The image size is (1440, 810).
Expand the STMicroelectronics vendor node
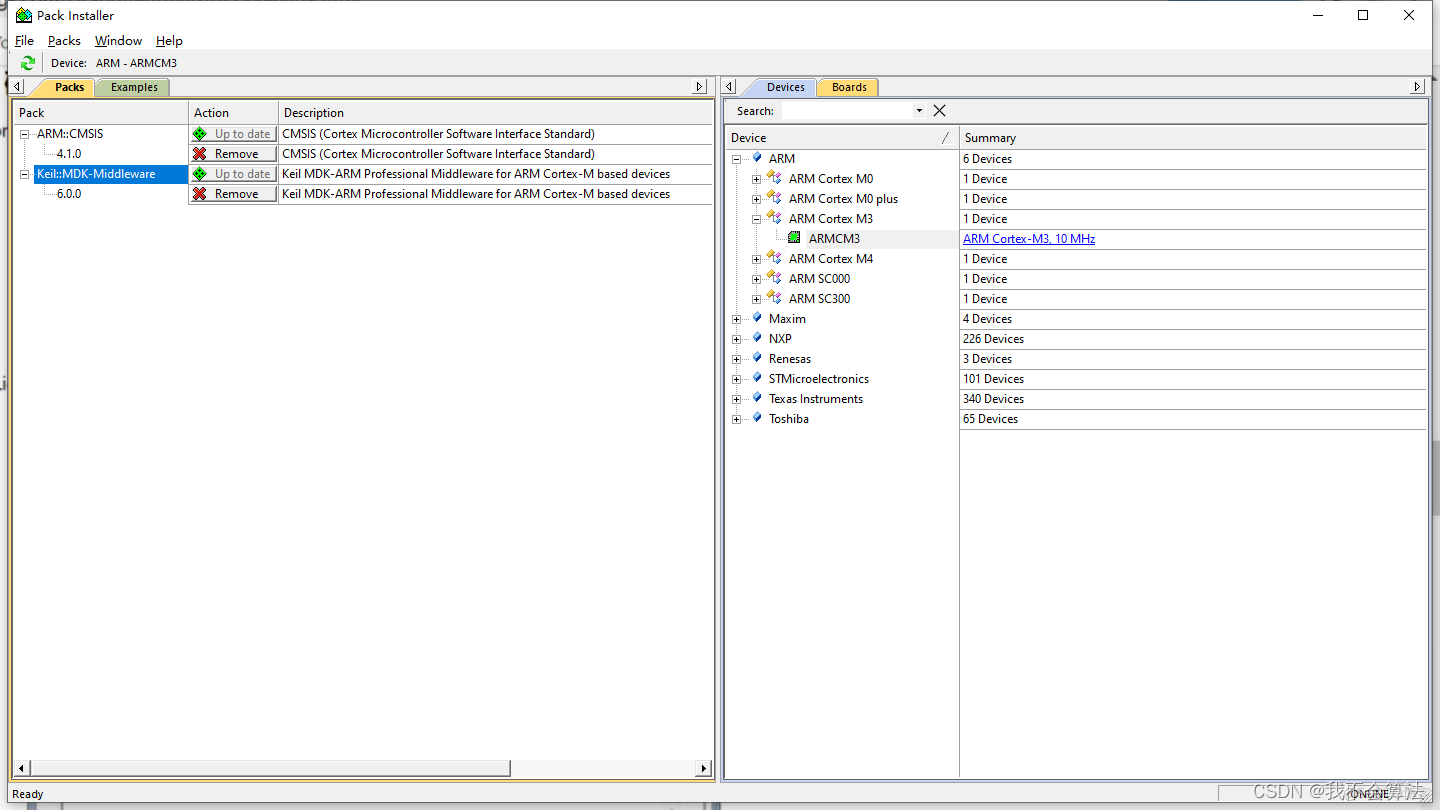(x=737, y=379)
